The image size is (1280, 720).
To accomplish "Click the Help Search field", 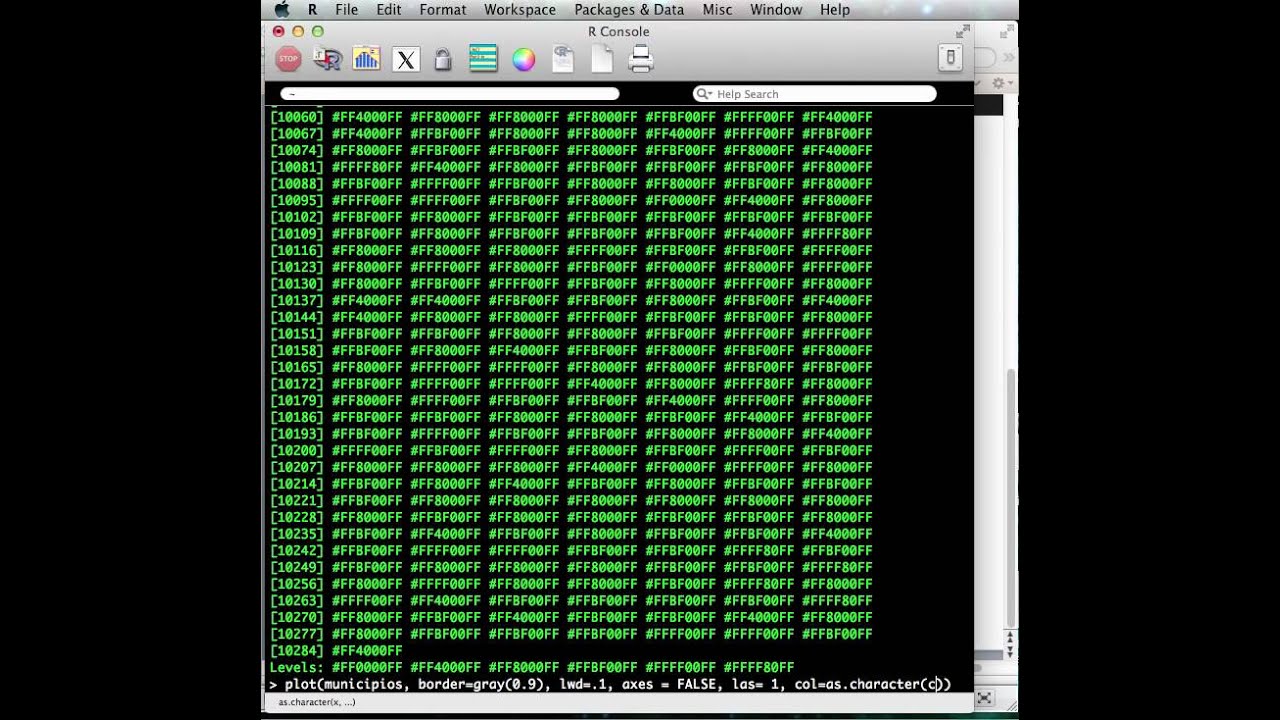I will (x=815, y=94).
